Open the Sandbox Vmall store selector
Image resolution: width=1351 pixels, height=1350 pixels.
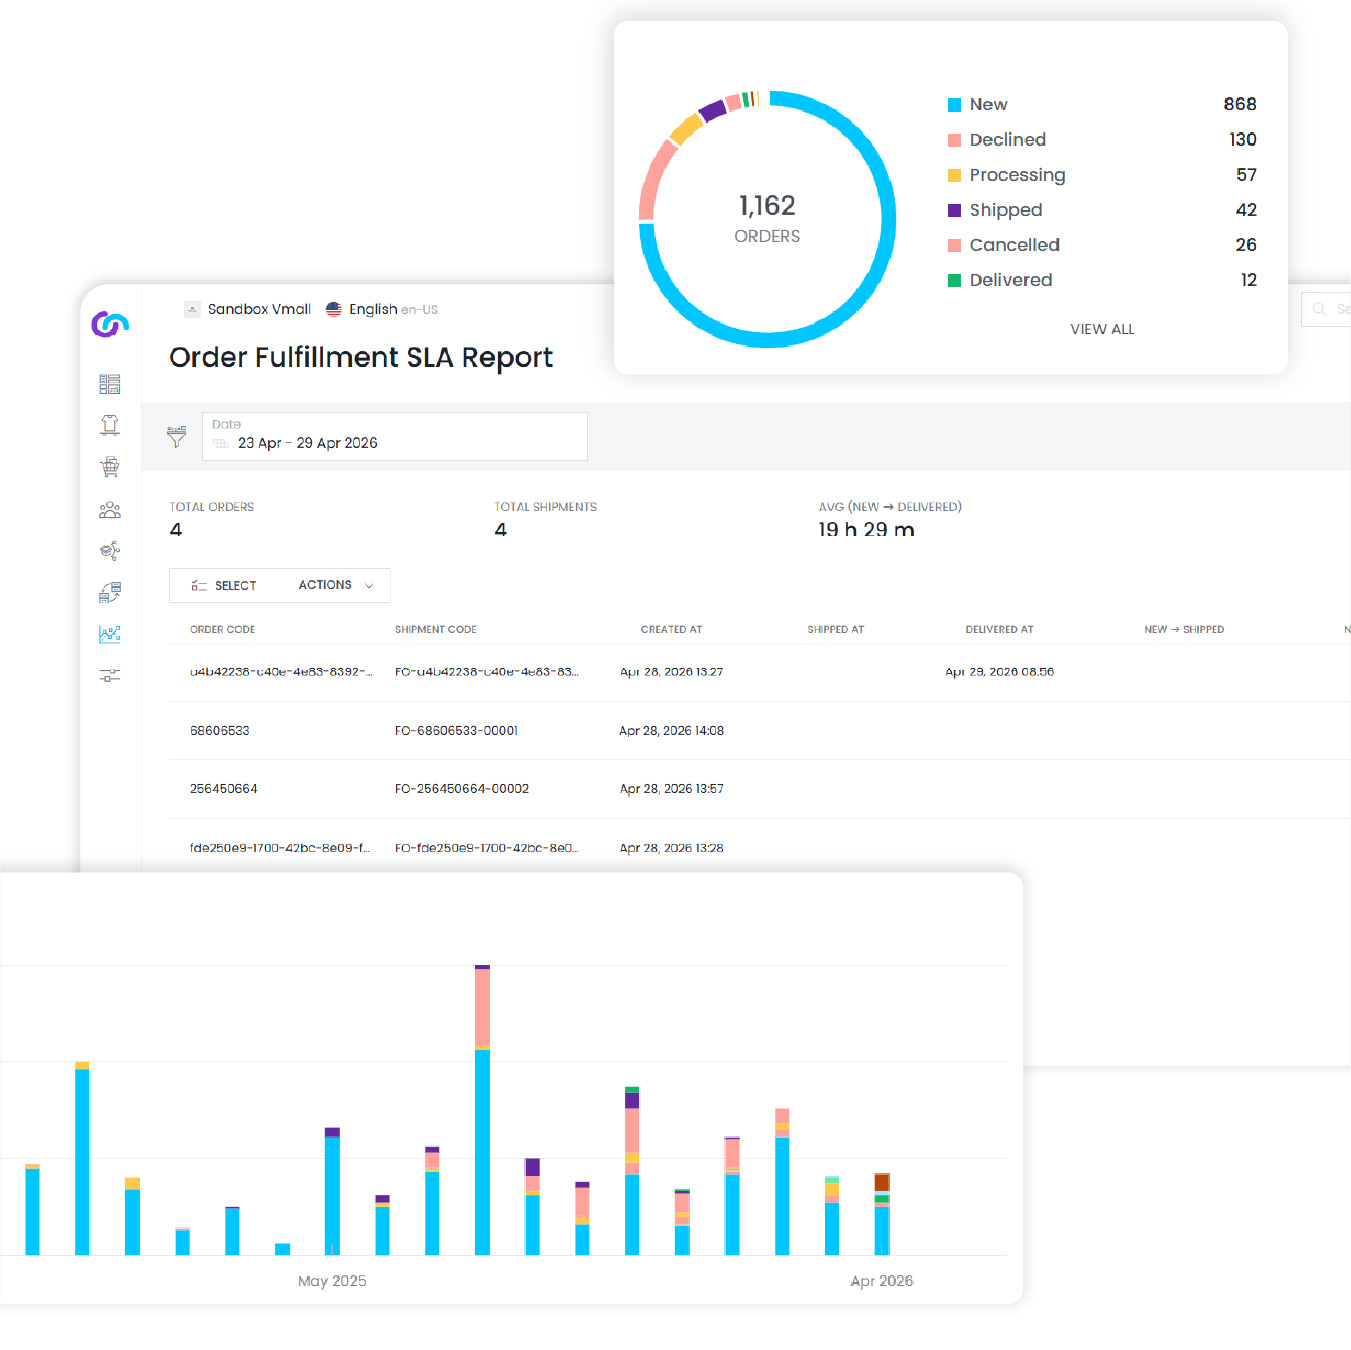248,309
